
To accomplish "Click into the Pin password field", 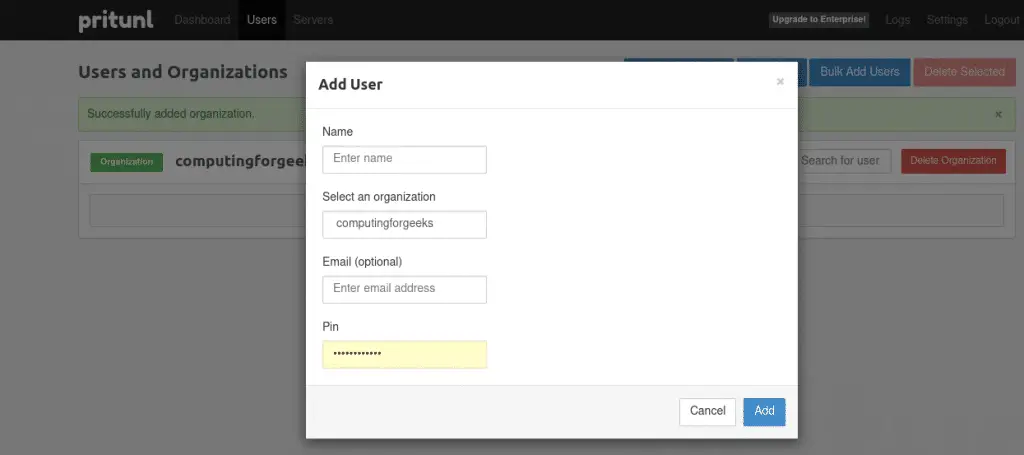I will click(404, 354).
